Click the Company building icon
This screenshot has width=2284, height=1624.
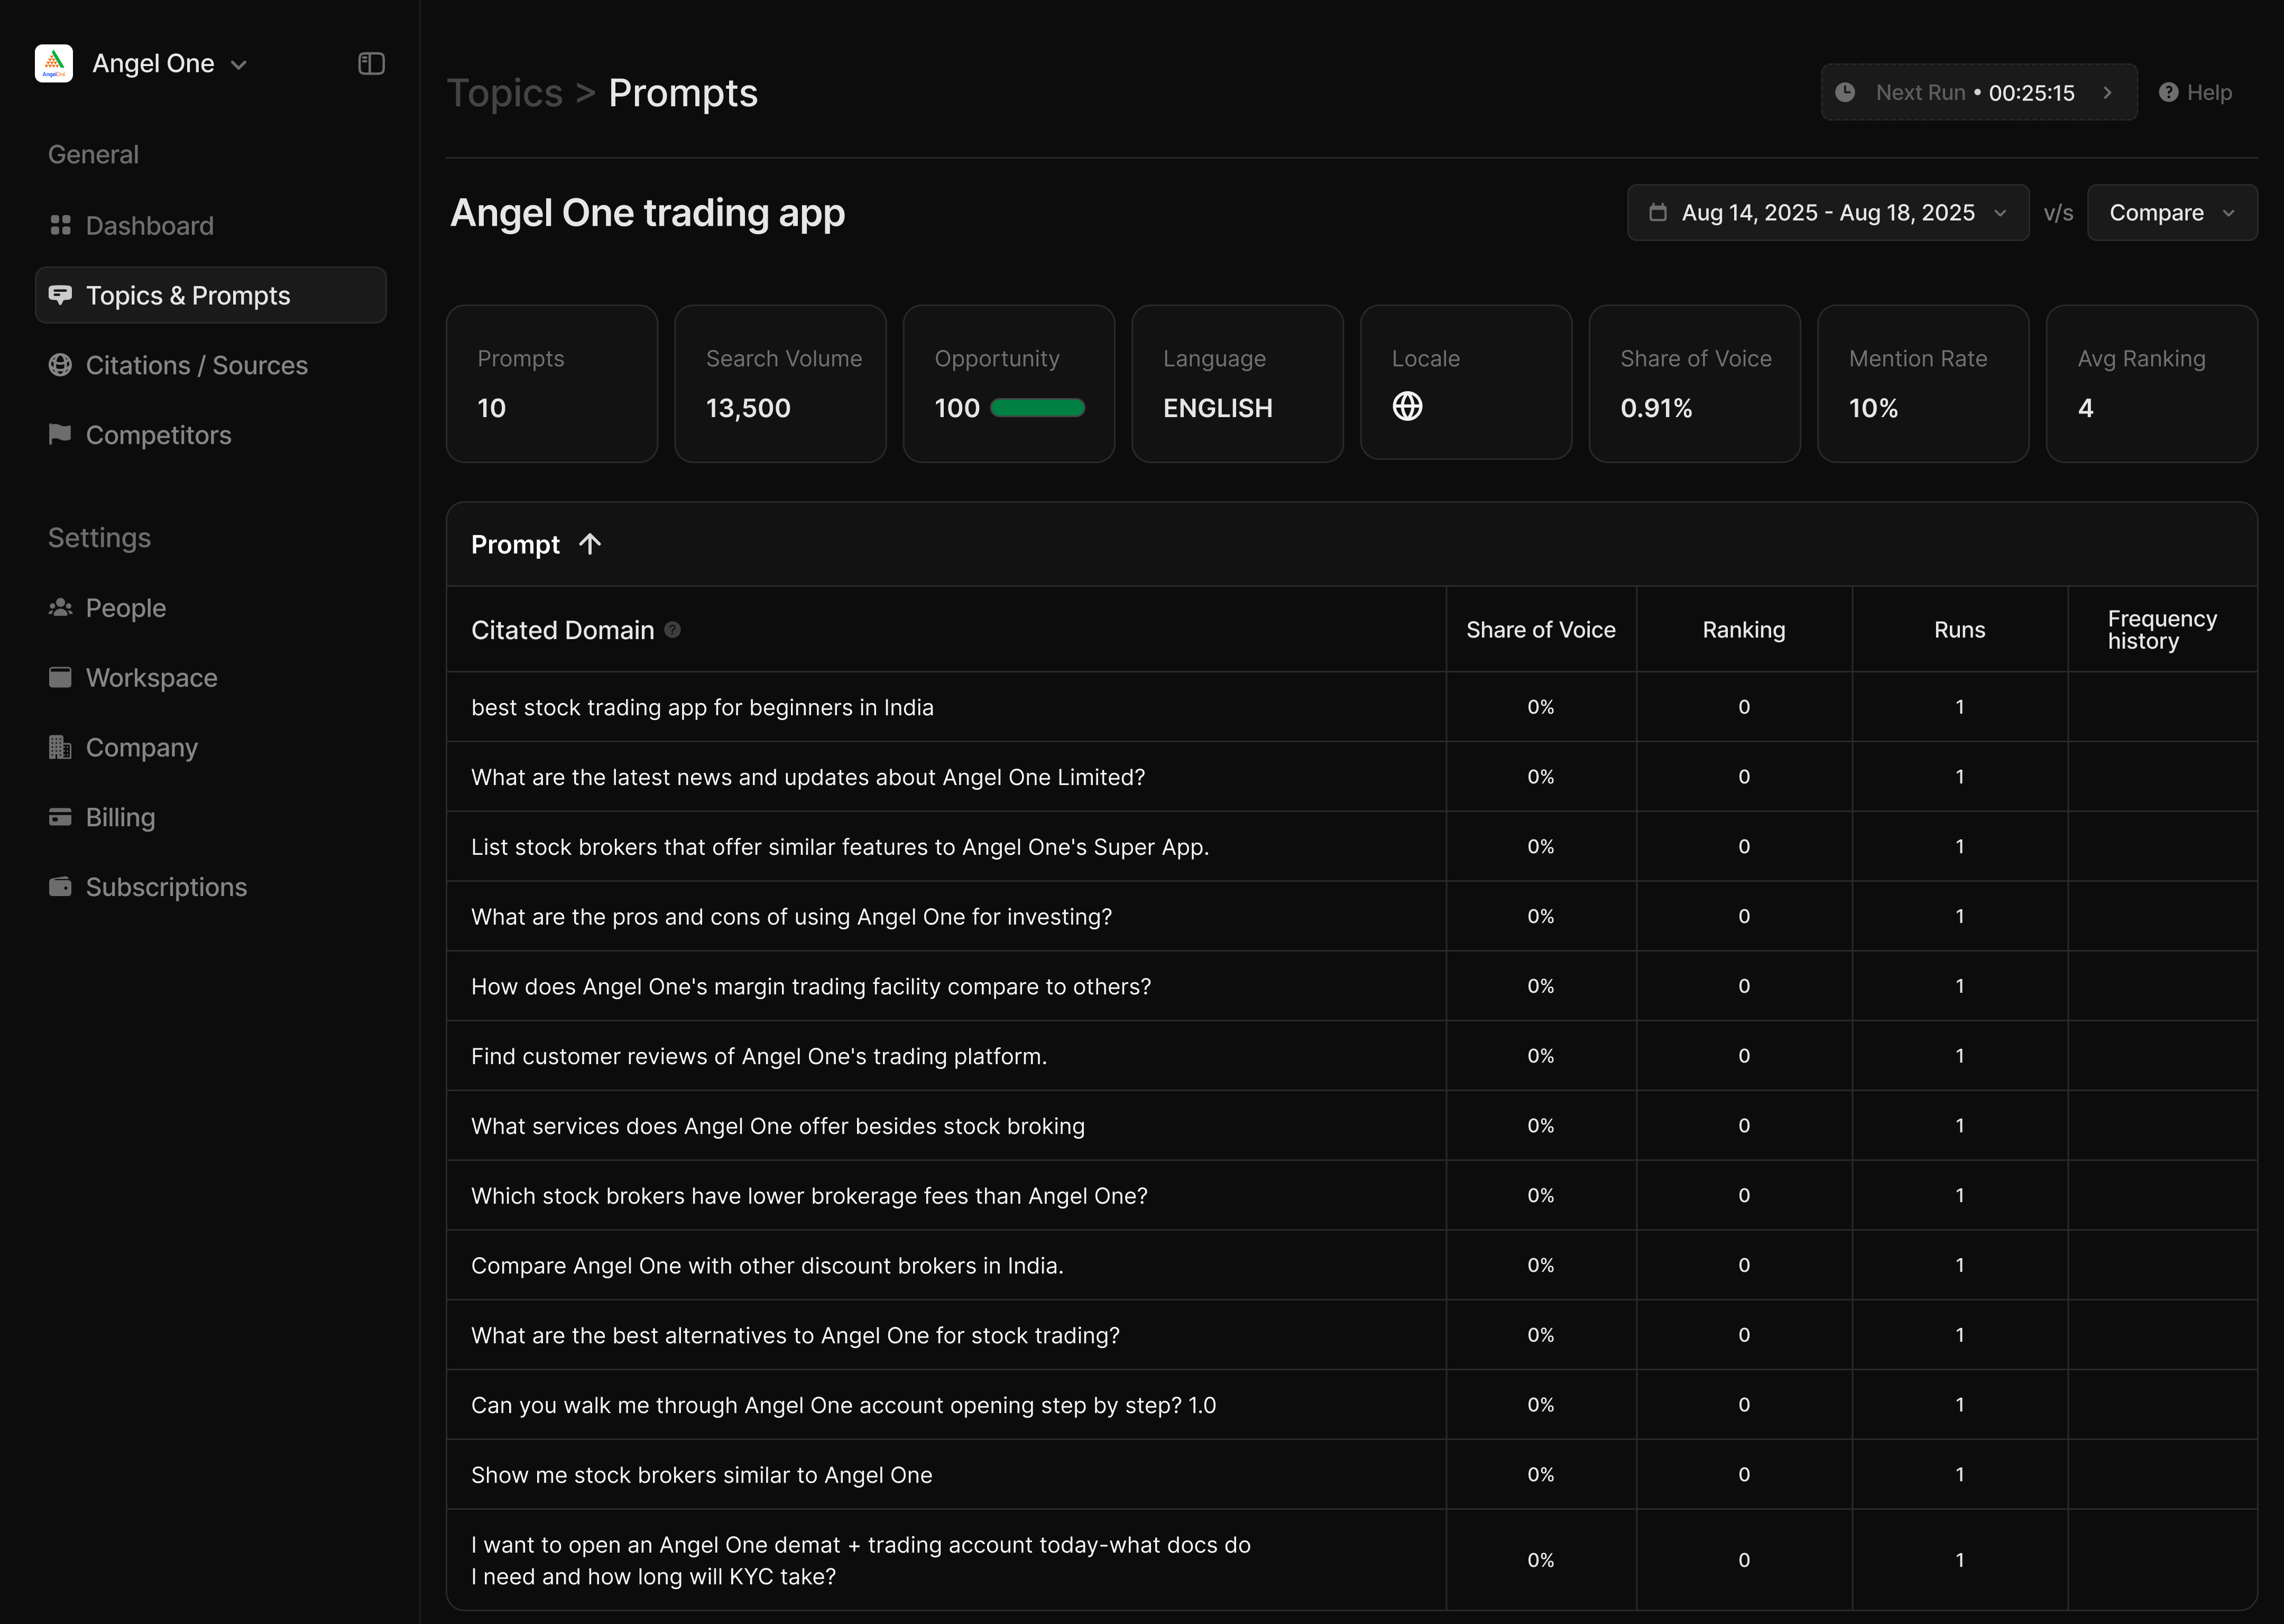coord(60,748)
